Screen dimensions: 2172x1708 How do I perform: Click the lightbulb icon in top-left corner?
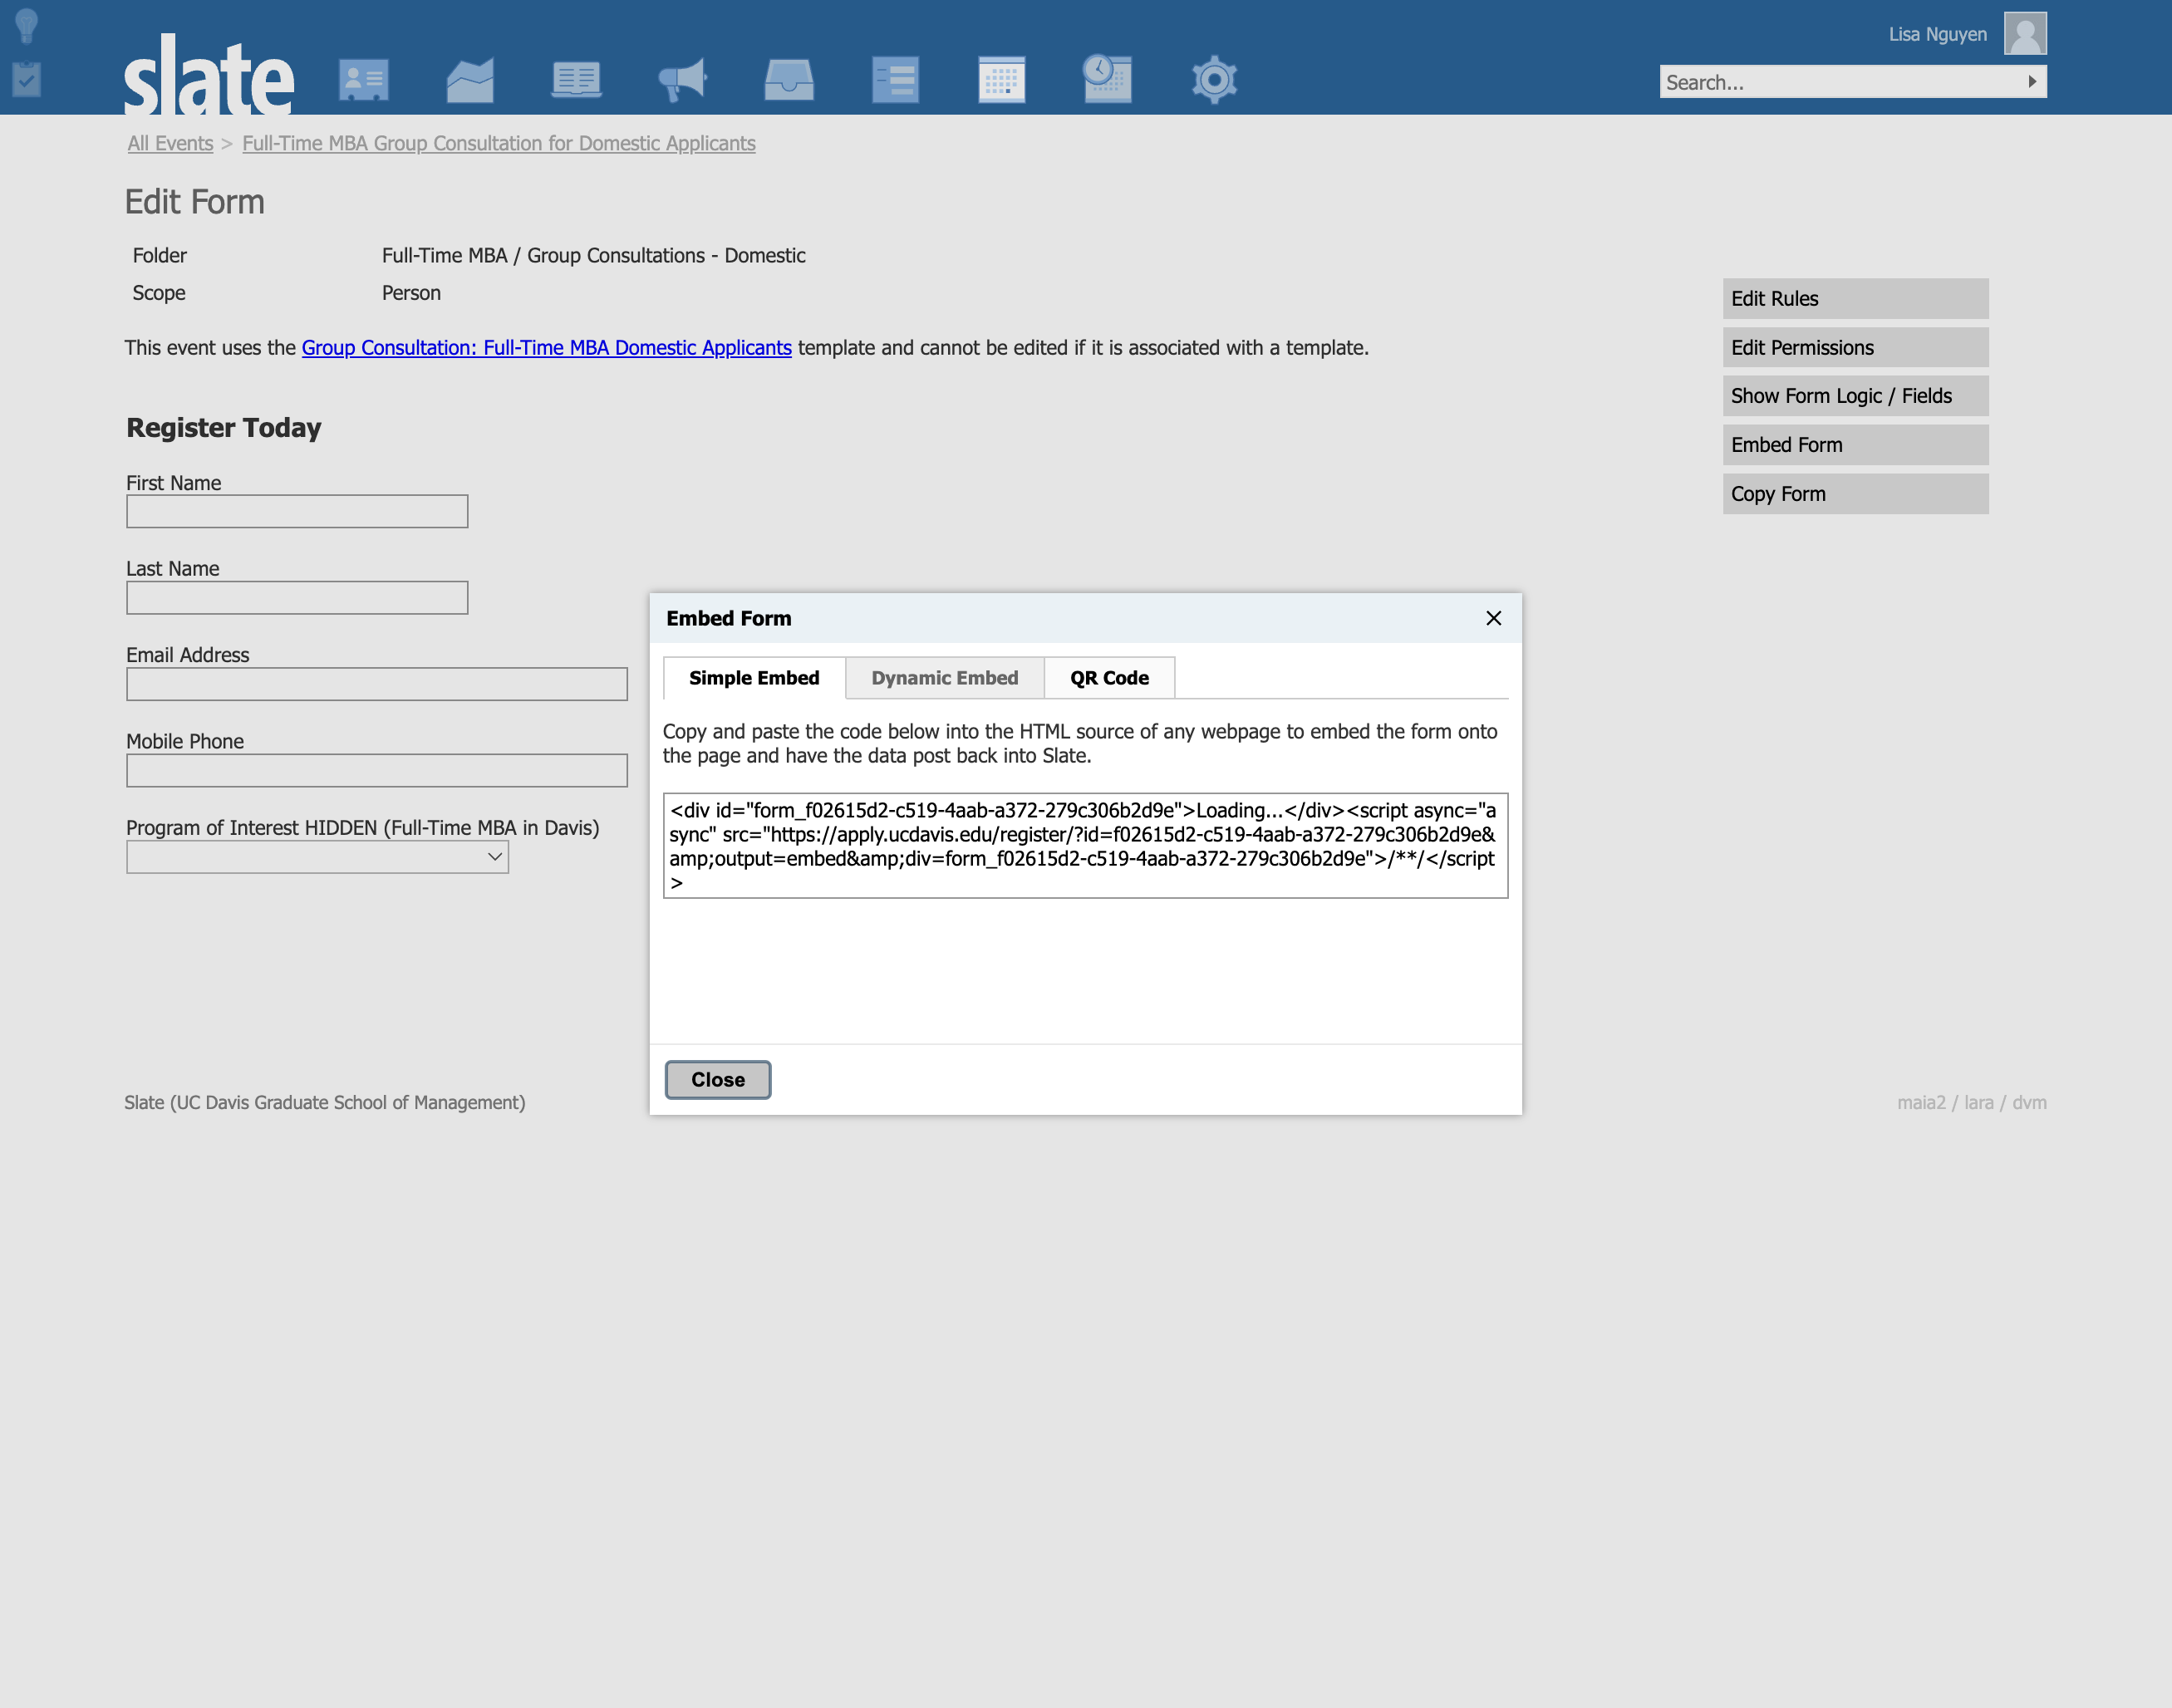pos(27,26)
